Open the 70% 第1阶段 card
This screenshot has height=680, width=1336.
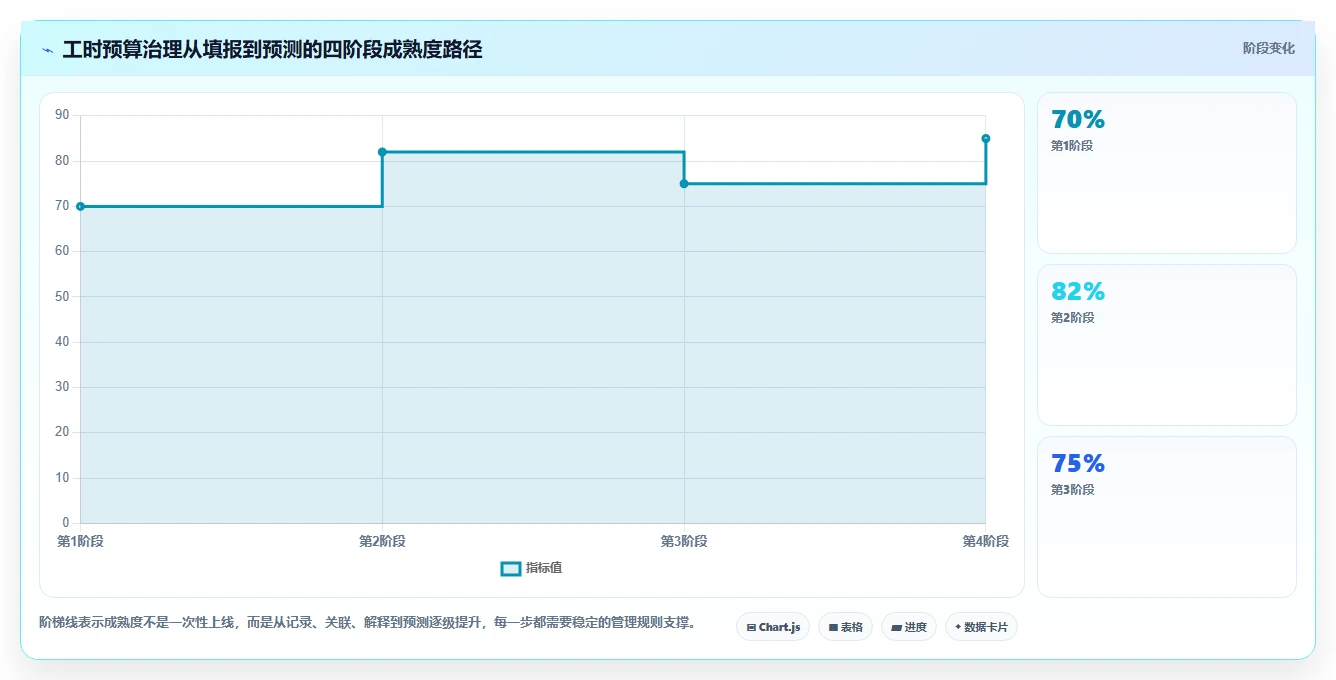tap(1167, 173)
